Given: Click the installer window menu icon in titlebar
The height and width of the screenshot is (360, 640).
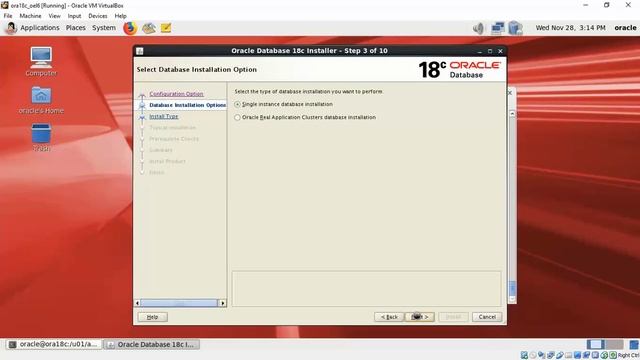Looking at the screenshot, I should point(140,51).
